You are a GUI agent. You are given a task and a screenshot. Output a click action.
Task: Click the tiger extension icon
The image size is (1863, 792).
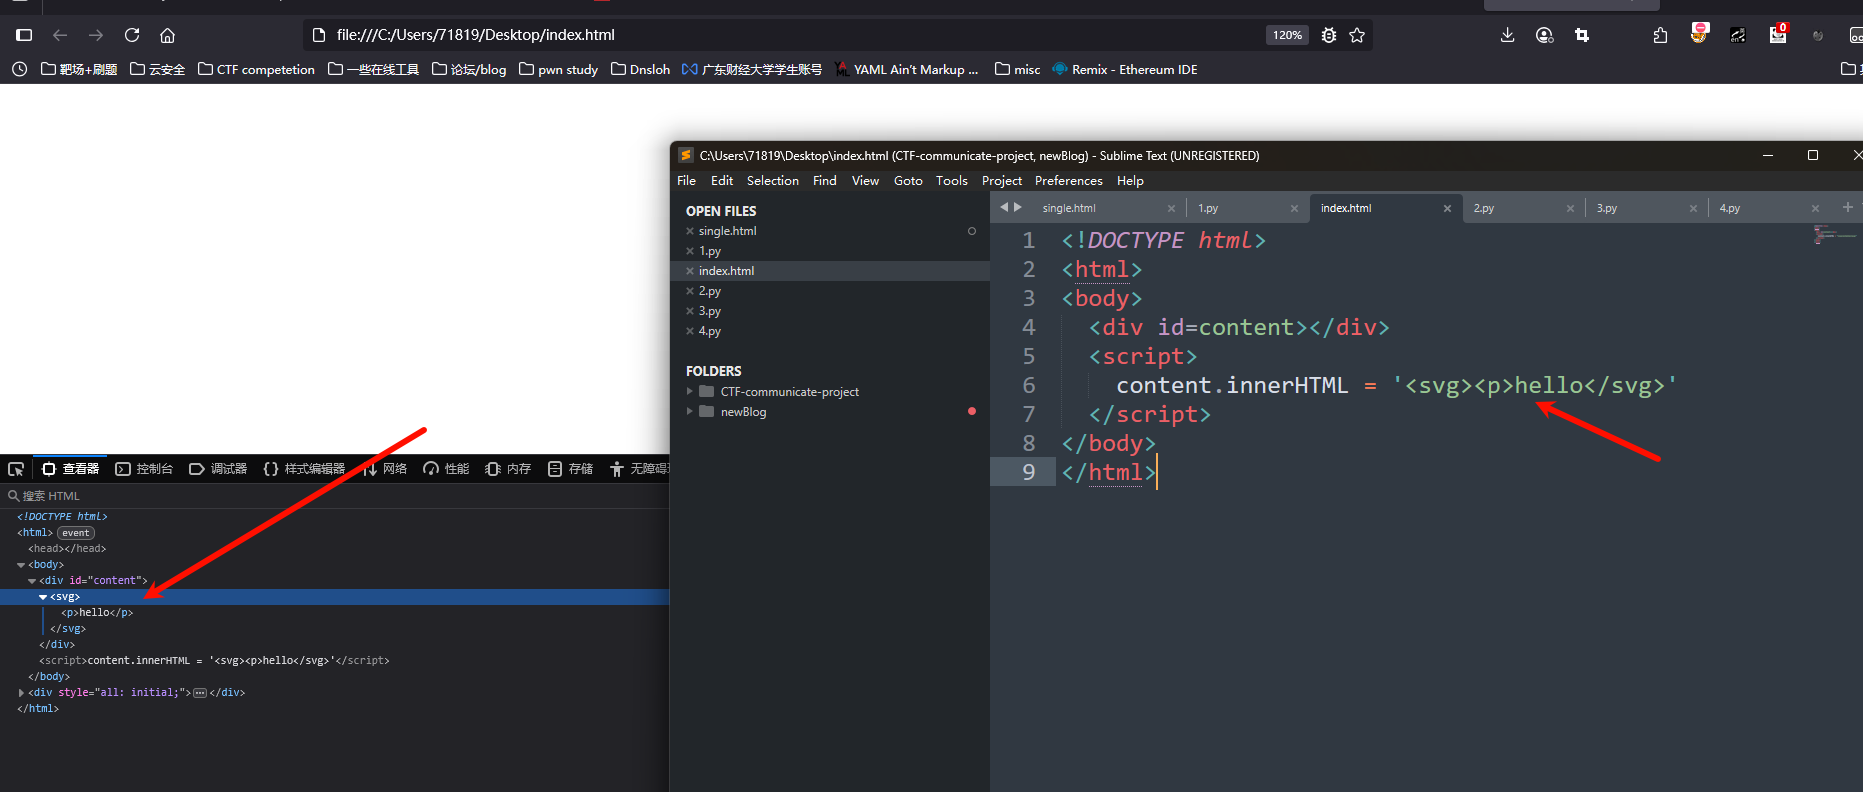(1699, 33)
